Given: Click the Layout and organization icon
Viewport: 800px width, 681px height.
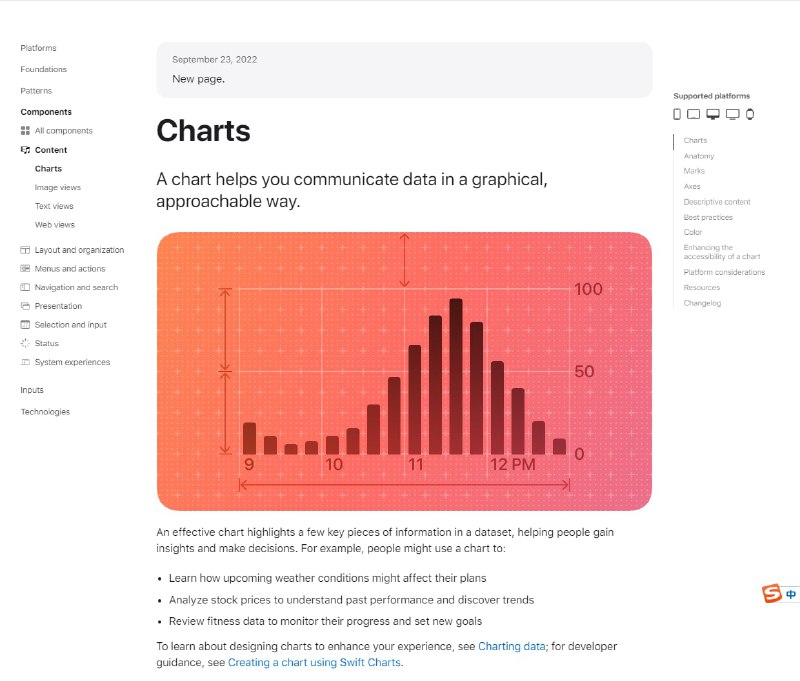Looking at the screenshot, I should coord(25,250).
